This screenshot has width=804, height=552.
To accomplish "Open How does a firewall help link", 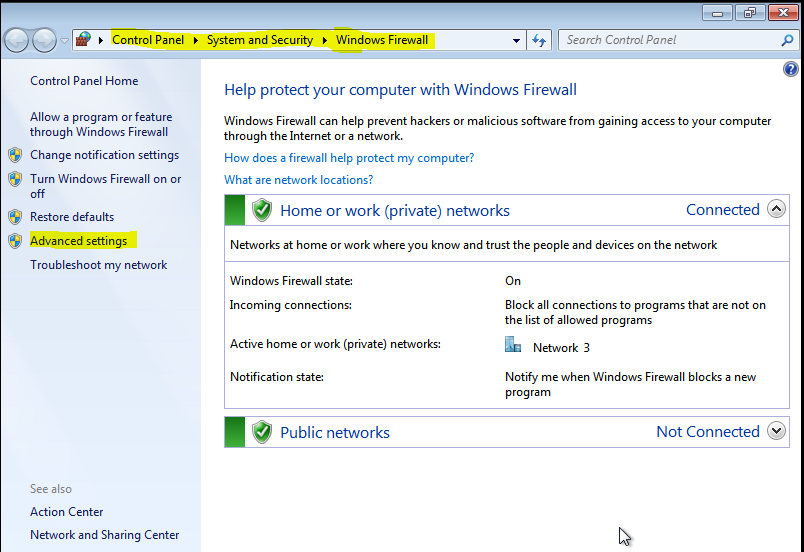I will [x=349, y=158].
